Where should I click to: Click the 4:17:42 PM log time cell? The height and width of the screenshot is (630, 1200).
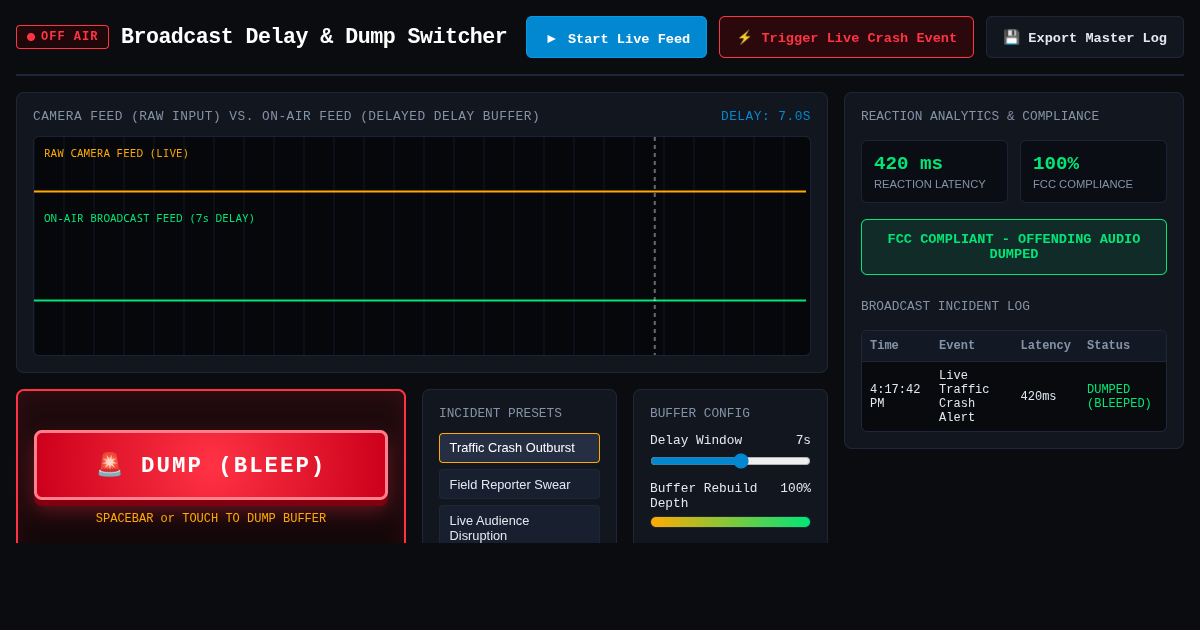pyautogui.click(x=895, y=397)
